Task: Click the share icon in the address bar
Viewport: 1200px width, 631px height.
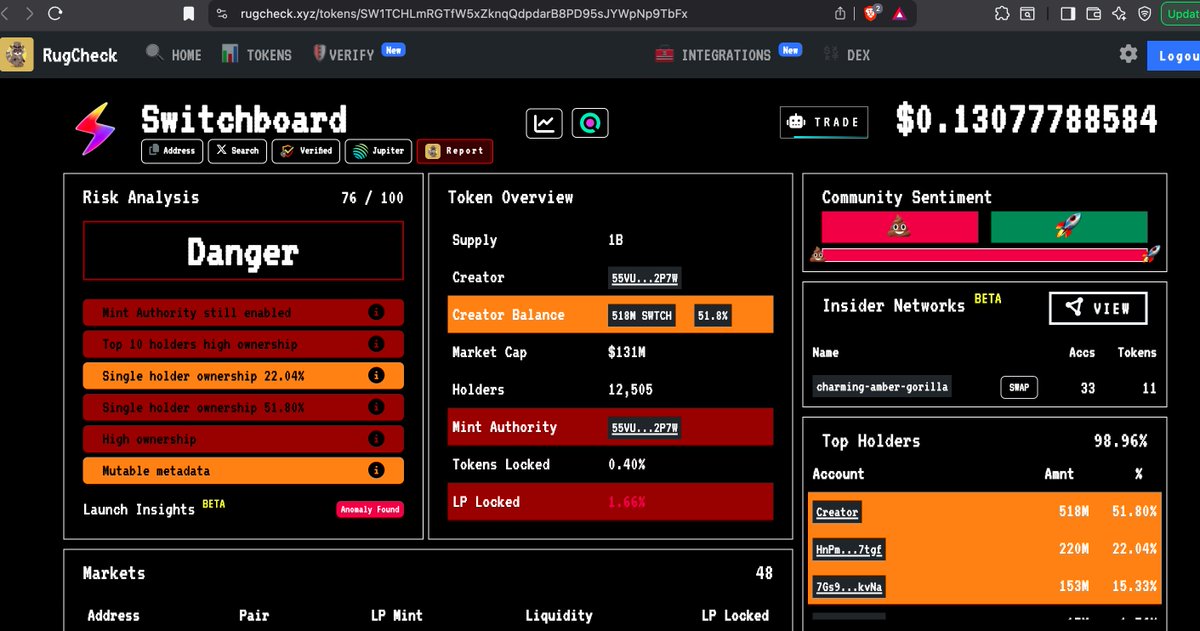Action: pos(840,14)
